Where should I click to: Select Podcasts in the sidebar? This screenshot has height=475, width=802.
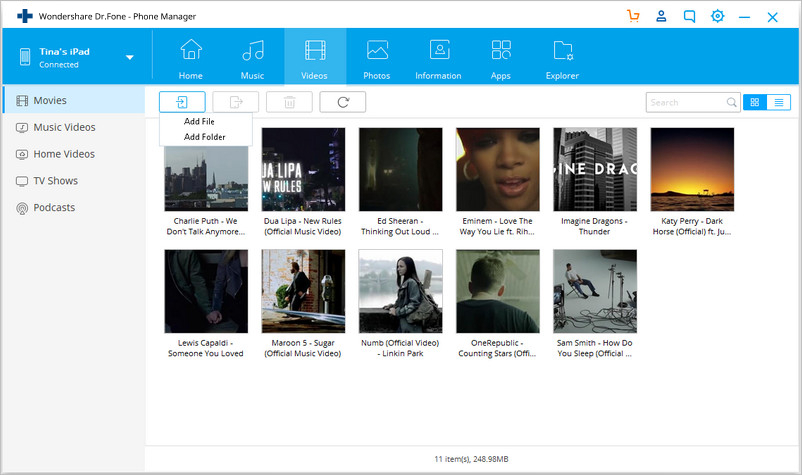click(74, 208)
